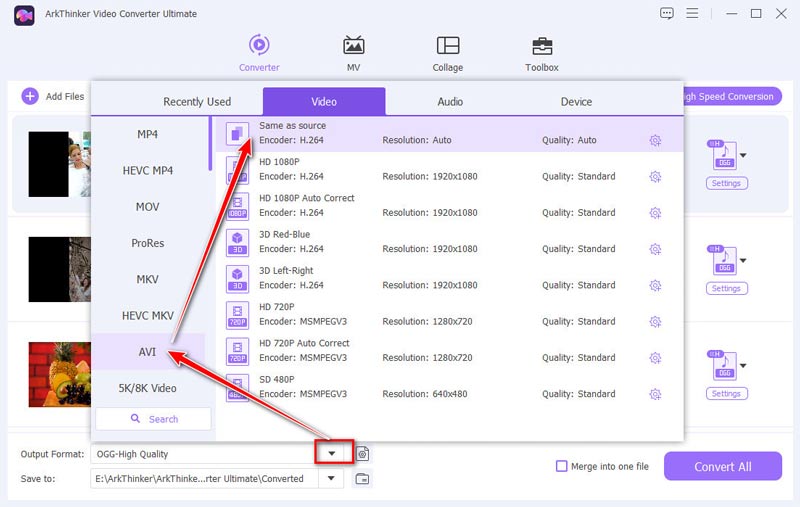Click the second file's thumbnail
The height and width of the screenshot is (507, 800).
click(x=60, y=269)
